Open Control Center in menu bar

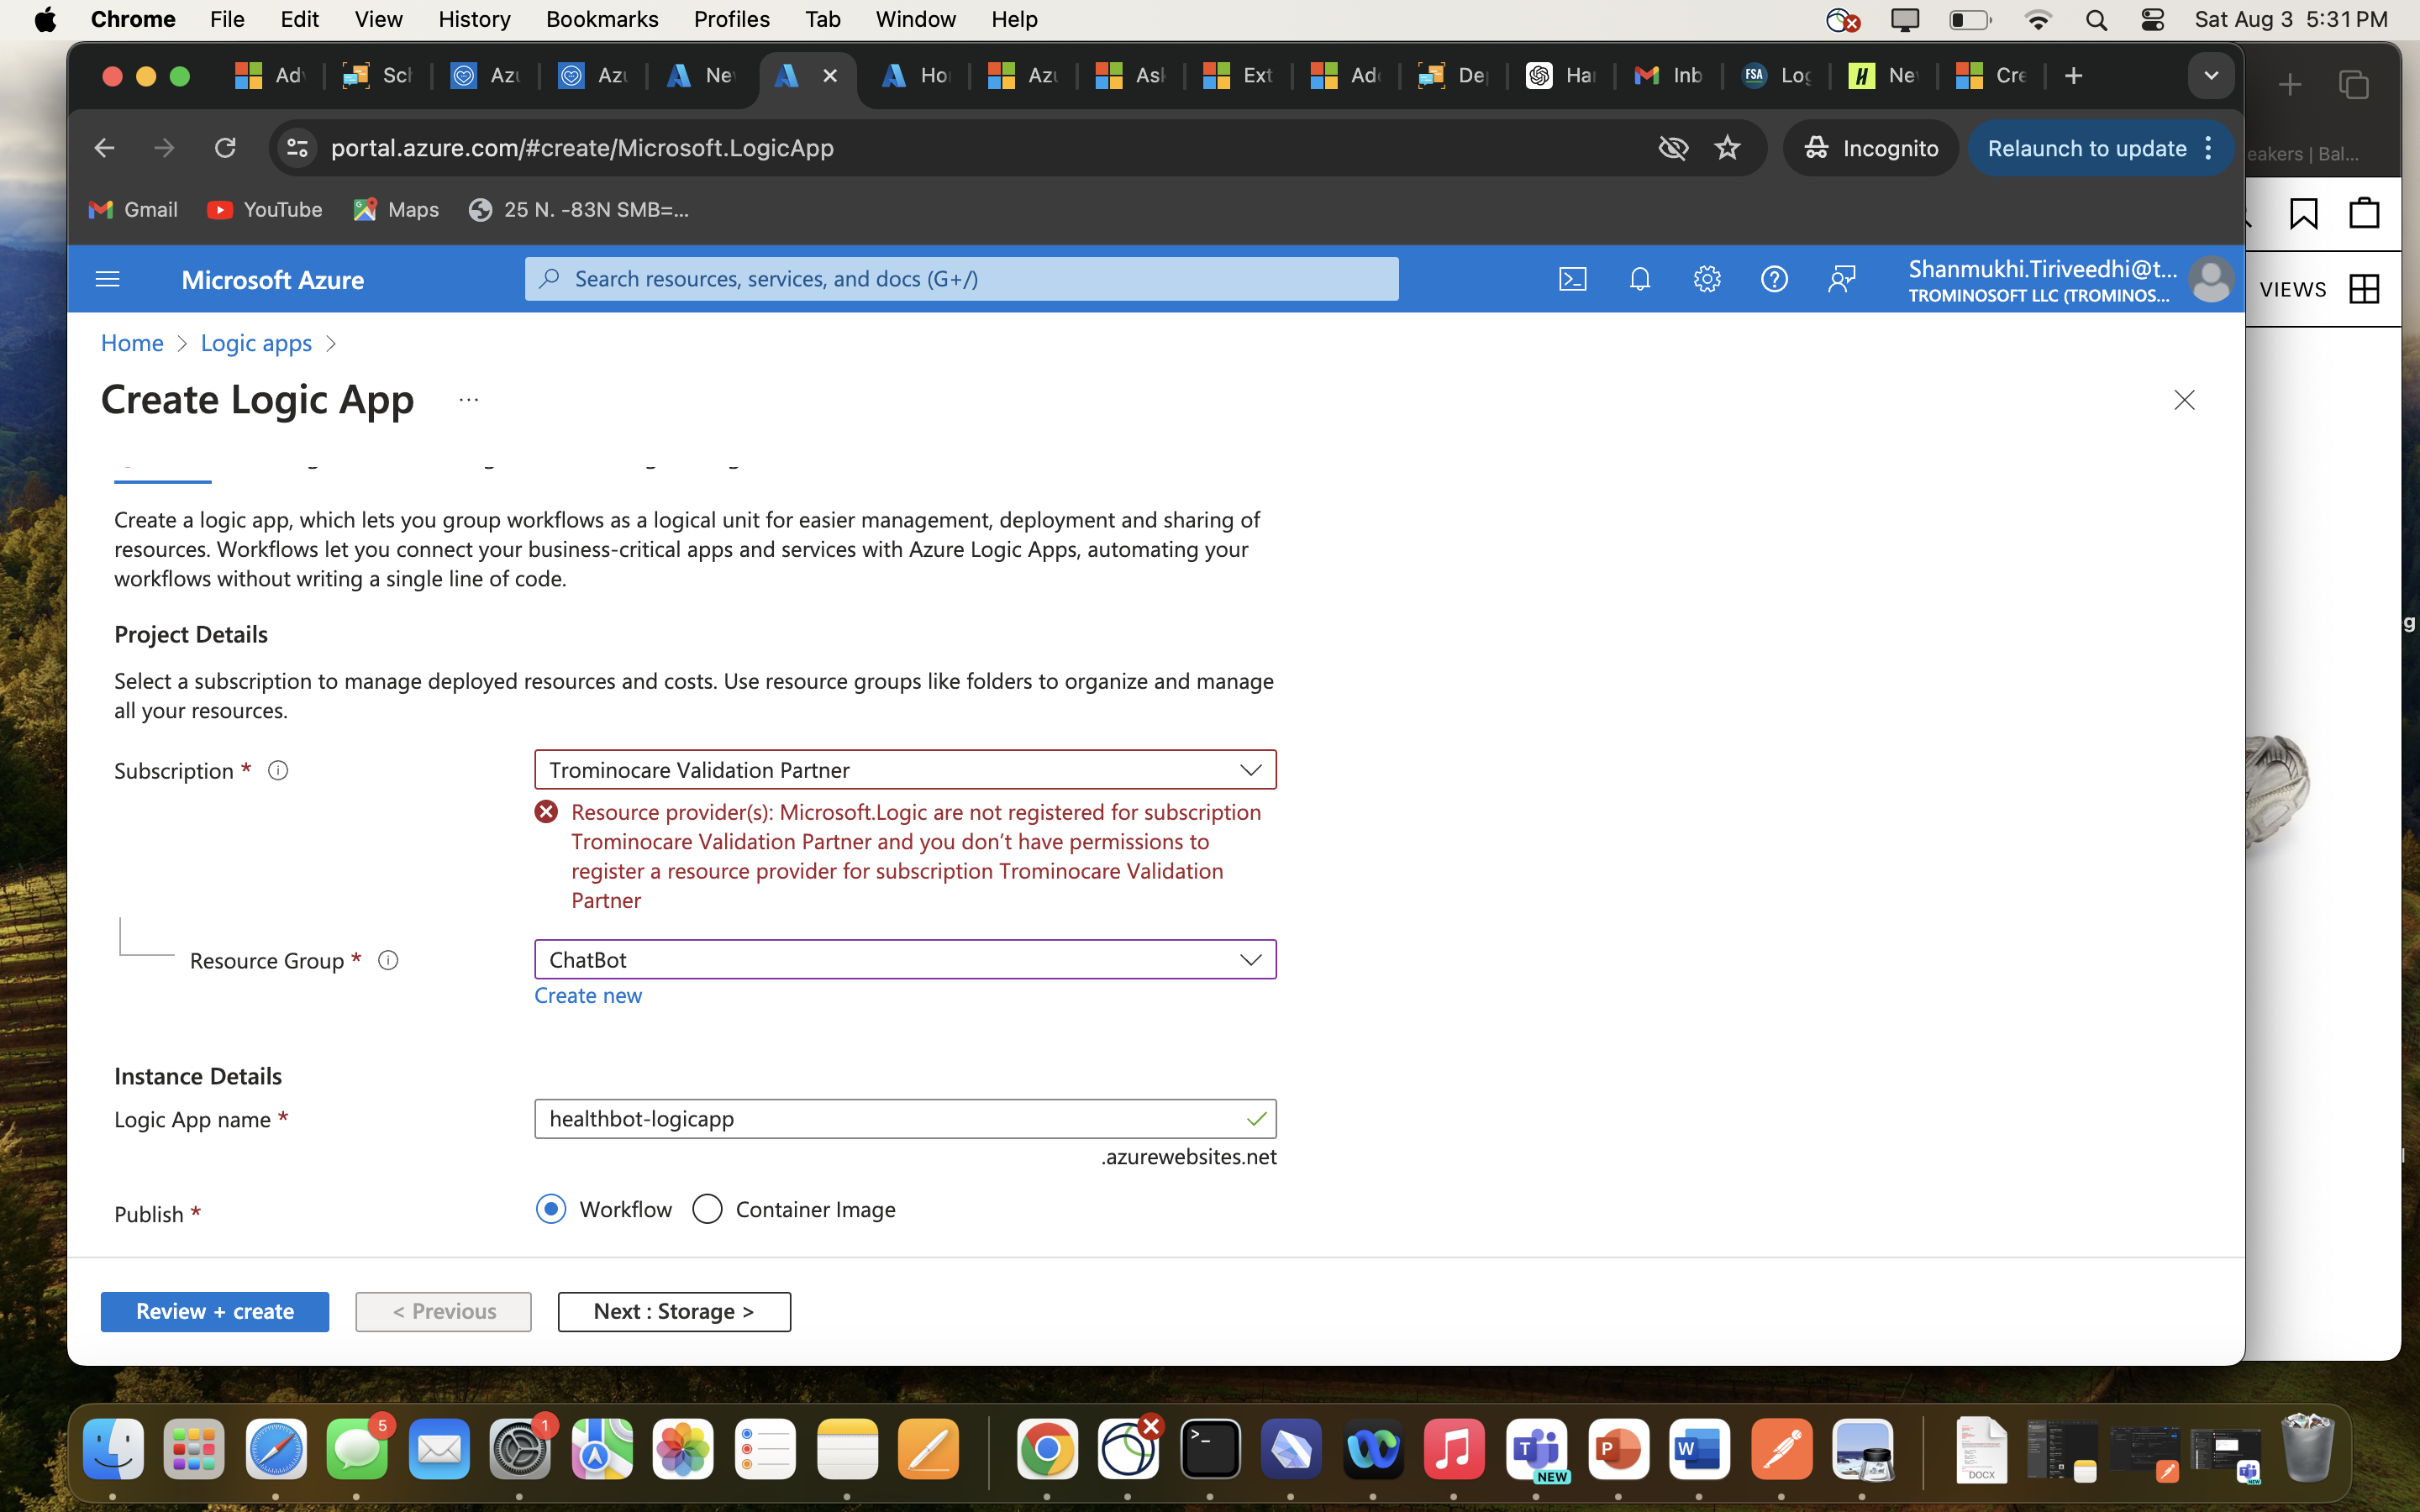pos(2152,20)
